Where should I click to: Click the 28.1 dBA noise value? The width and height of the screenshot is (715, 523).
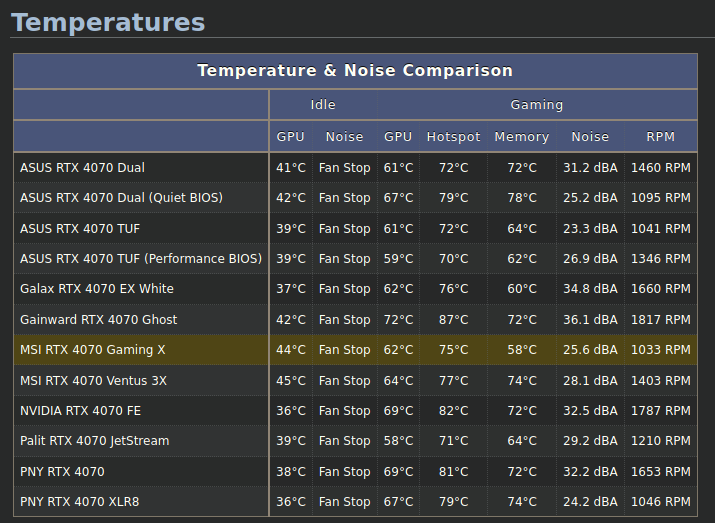click(590, 380)
